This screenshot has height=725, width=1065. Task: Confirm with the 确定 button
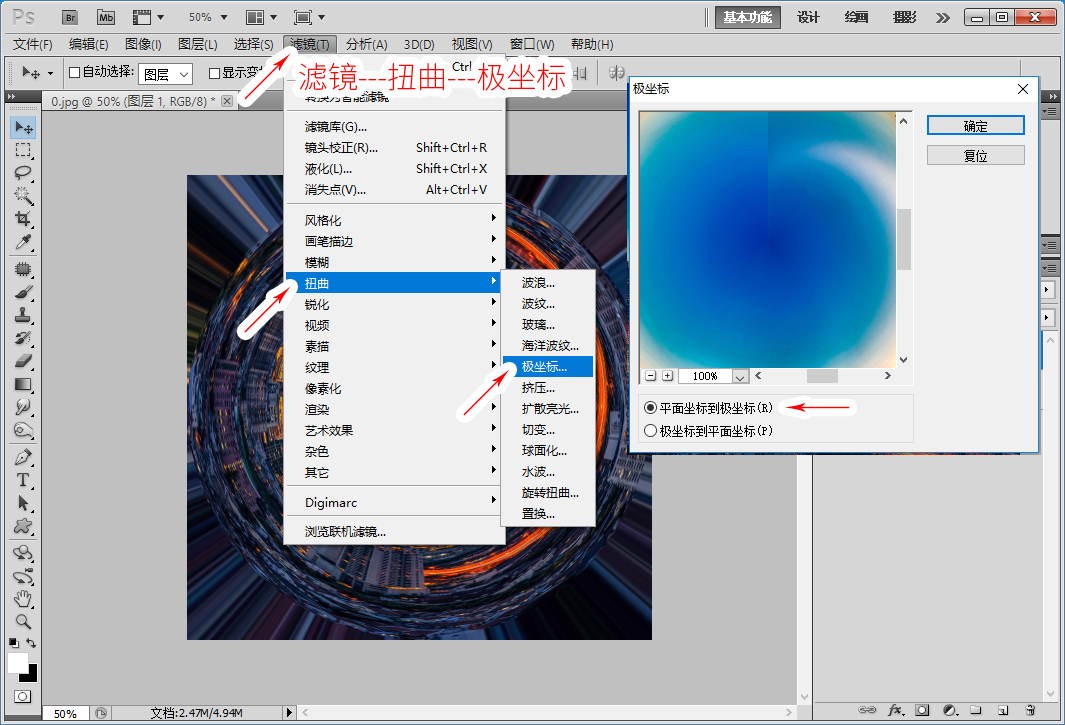976,126
